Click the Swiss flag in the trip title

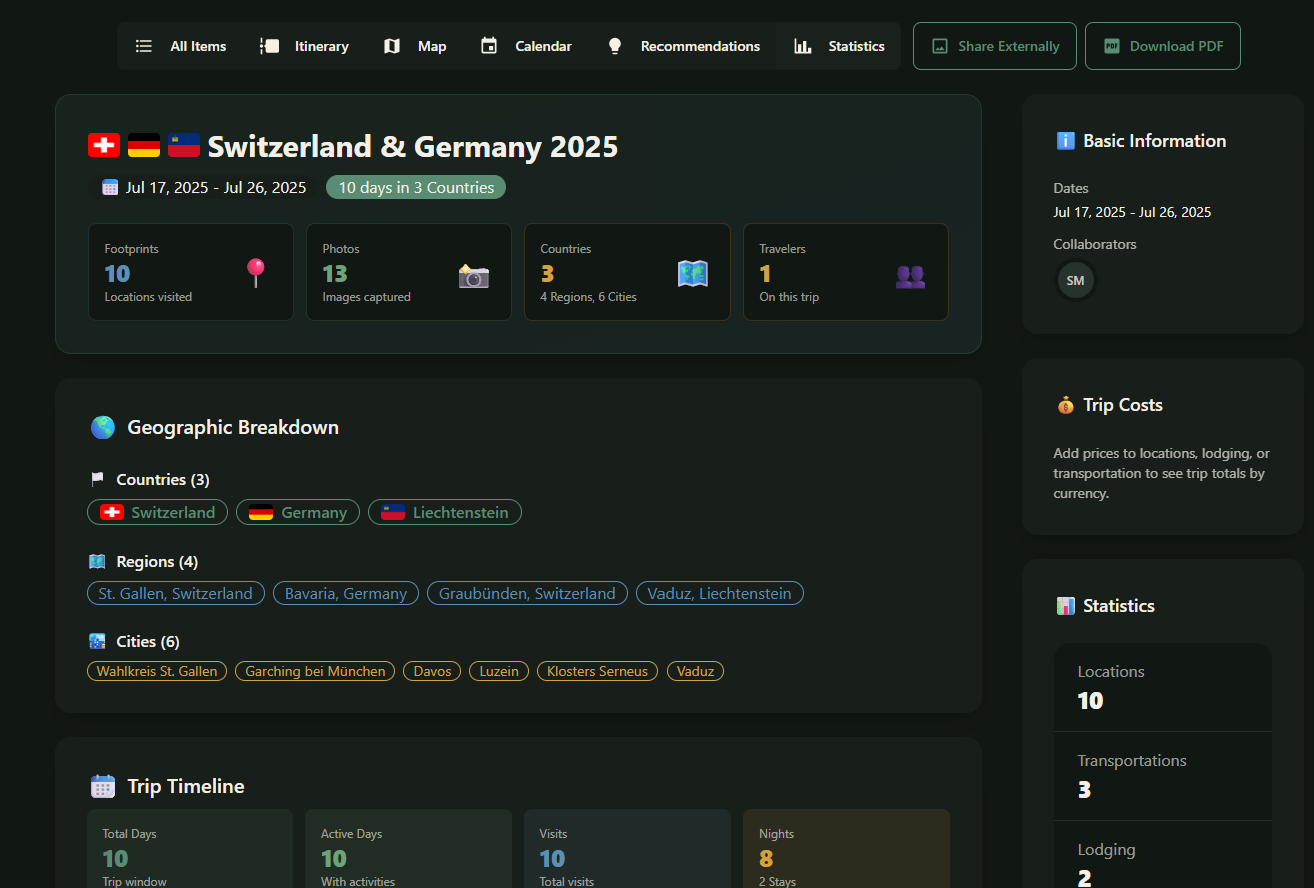(x=104, y=146)
